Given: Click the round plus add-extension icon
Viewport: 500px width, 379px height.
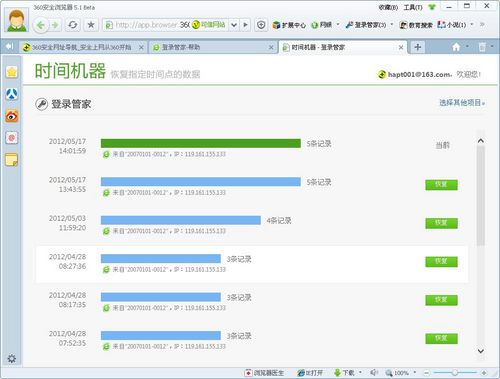Looking at the screenshot, I should tap(261, 25).
